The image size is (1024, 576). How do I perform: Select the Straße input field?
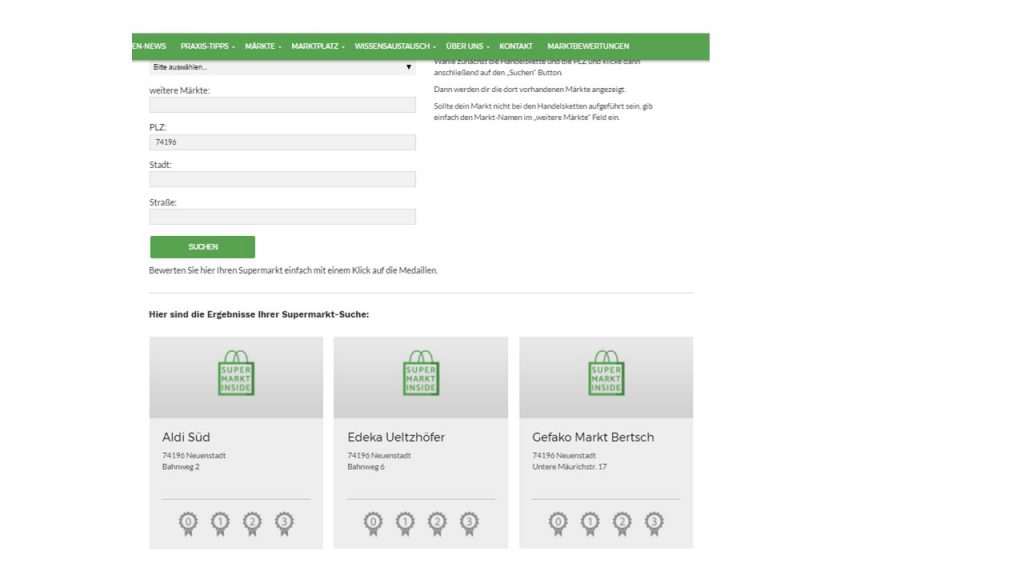(282, 216)
